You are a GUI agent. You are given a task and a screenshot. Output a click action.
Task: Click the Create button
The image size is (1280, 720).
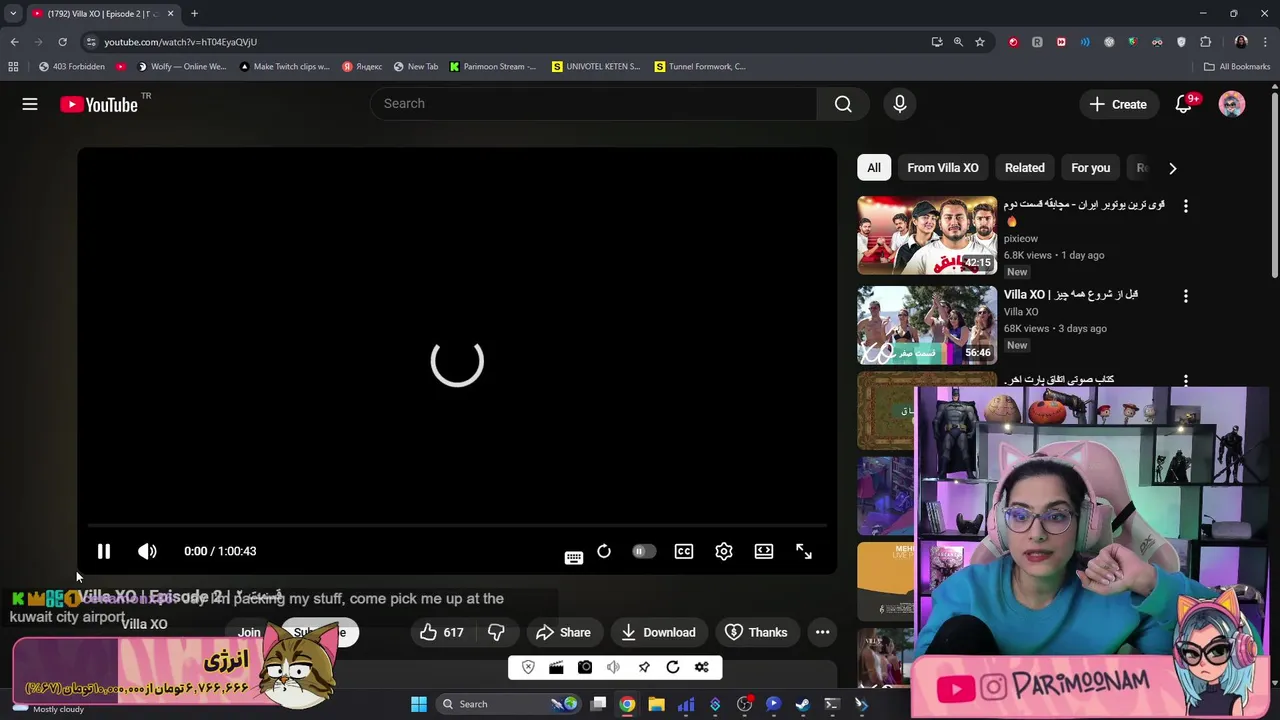pos(1118,104)
